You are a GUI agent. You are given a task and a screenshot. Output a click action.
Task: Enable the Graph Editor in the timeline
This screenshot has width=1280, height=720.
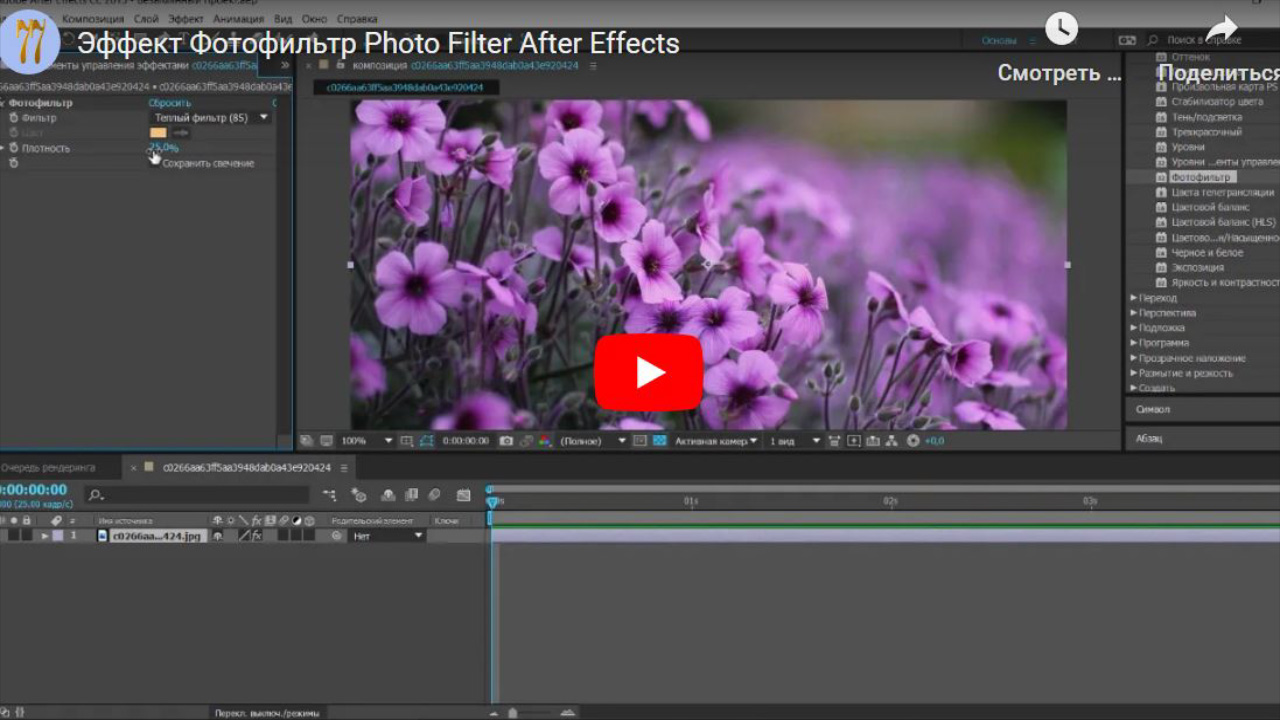(464, 495)
